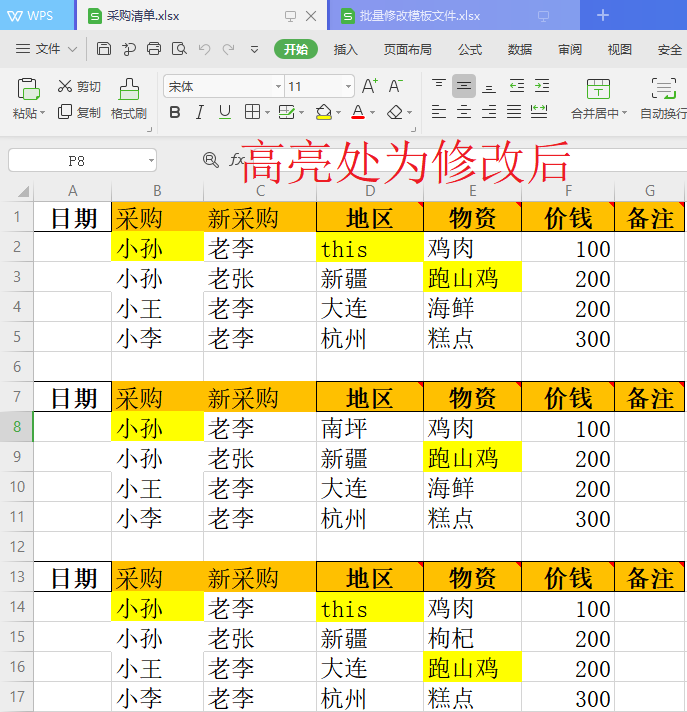Toggle top vertical alignment
687x712 pixels.
(x=439, y=86)
